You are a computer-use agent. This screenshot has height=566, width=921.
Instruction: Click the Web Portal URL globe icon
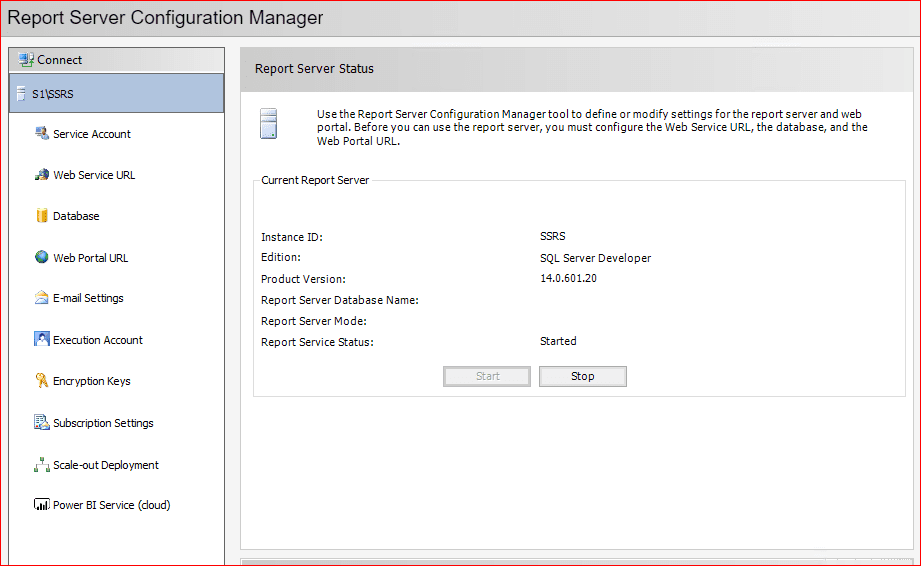click(x=42, y=257)
